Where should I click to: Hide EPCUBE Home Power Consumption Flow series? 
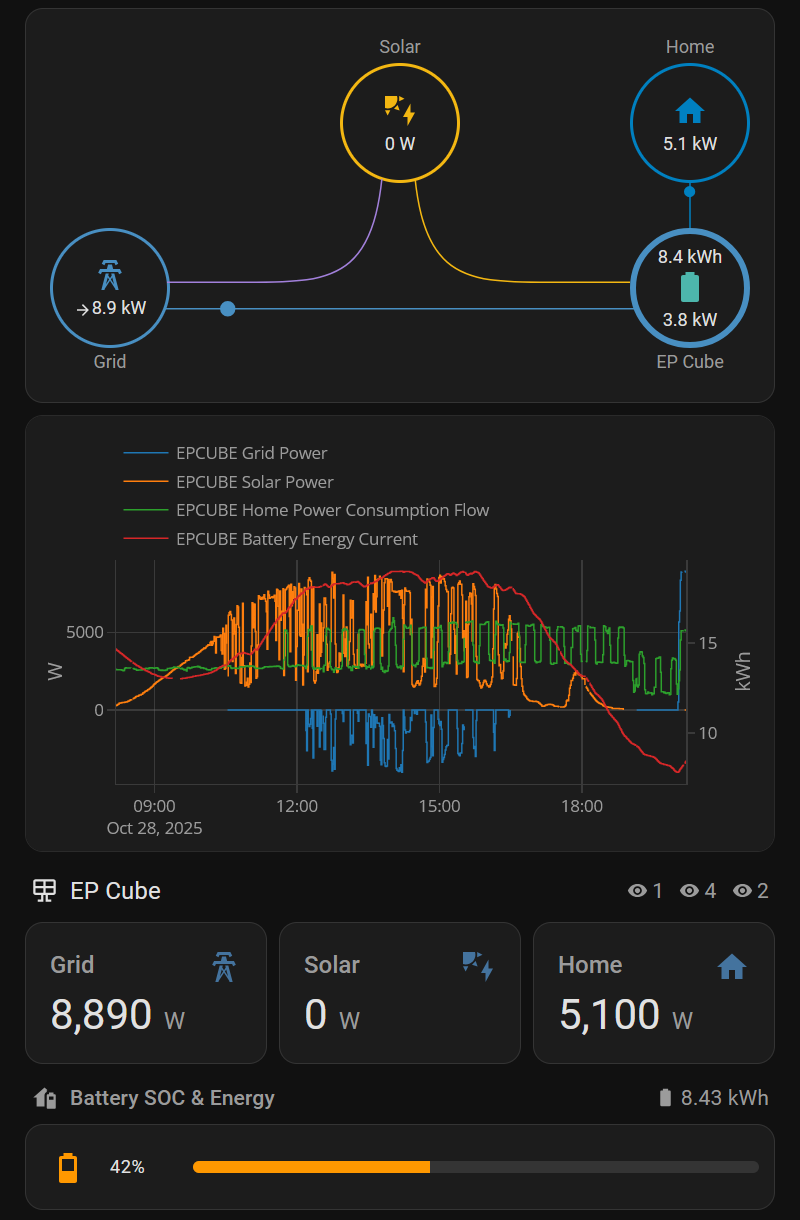click(306, 510)
